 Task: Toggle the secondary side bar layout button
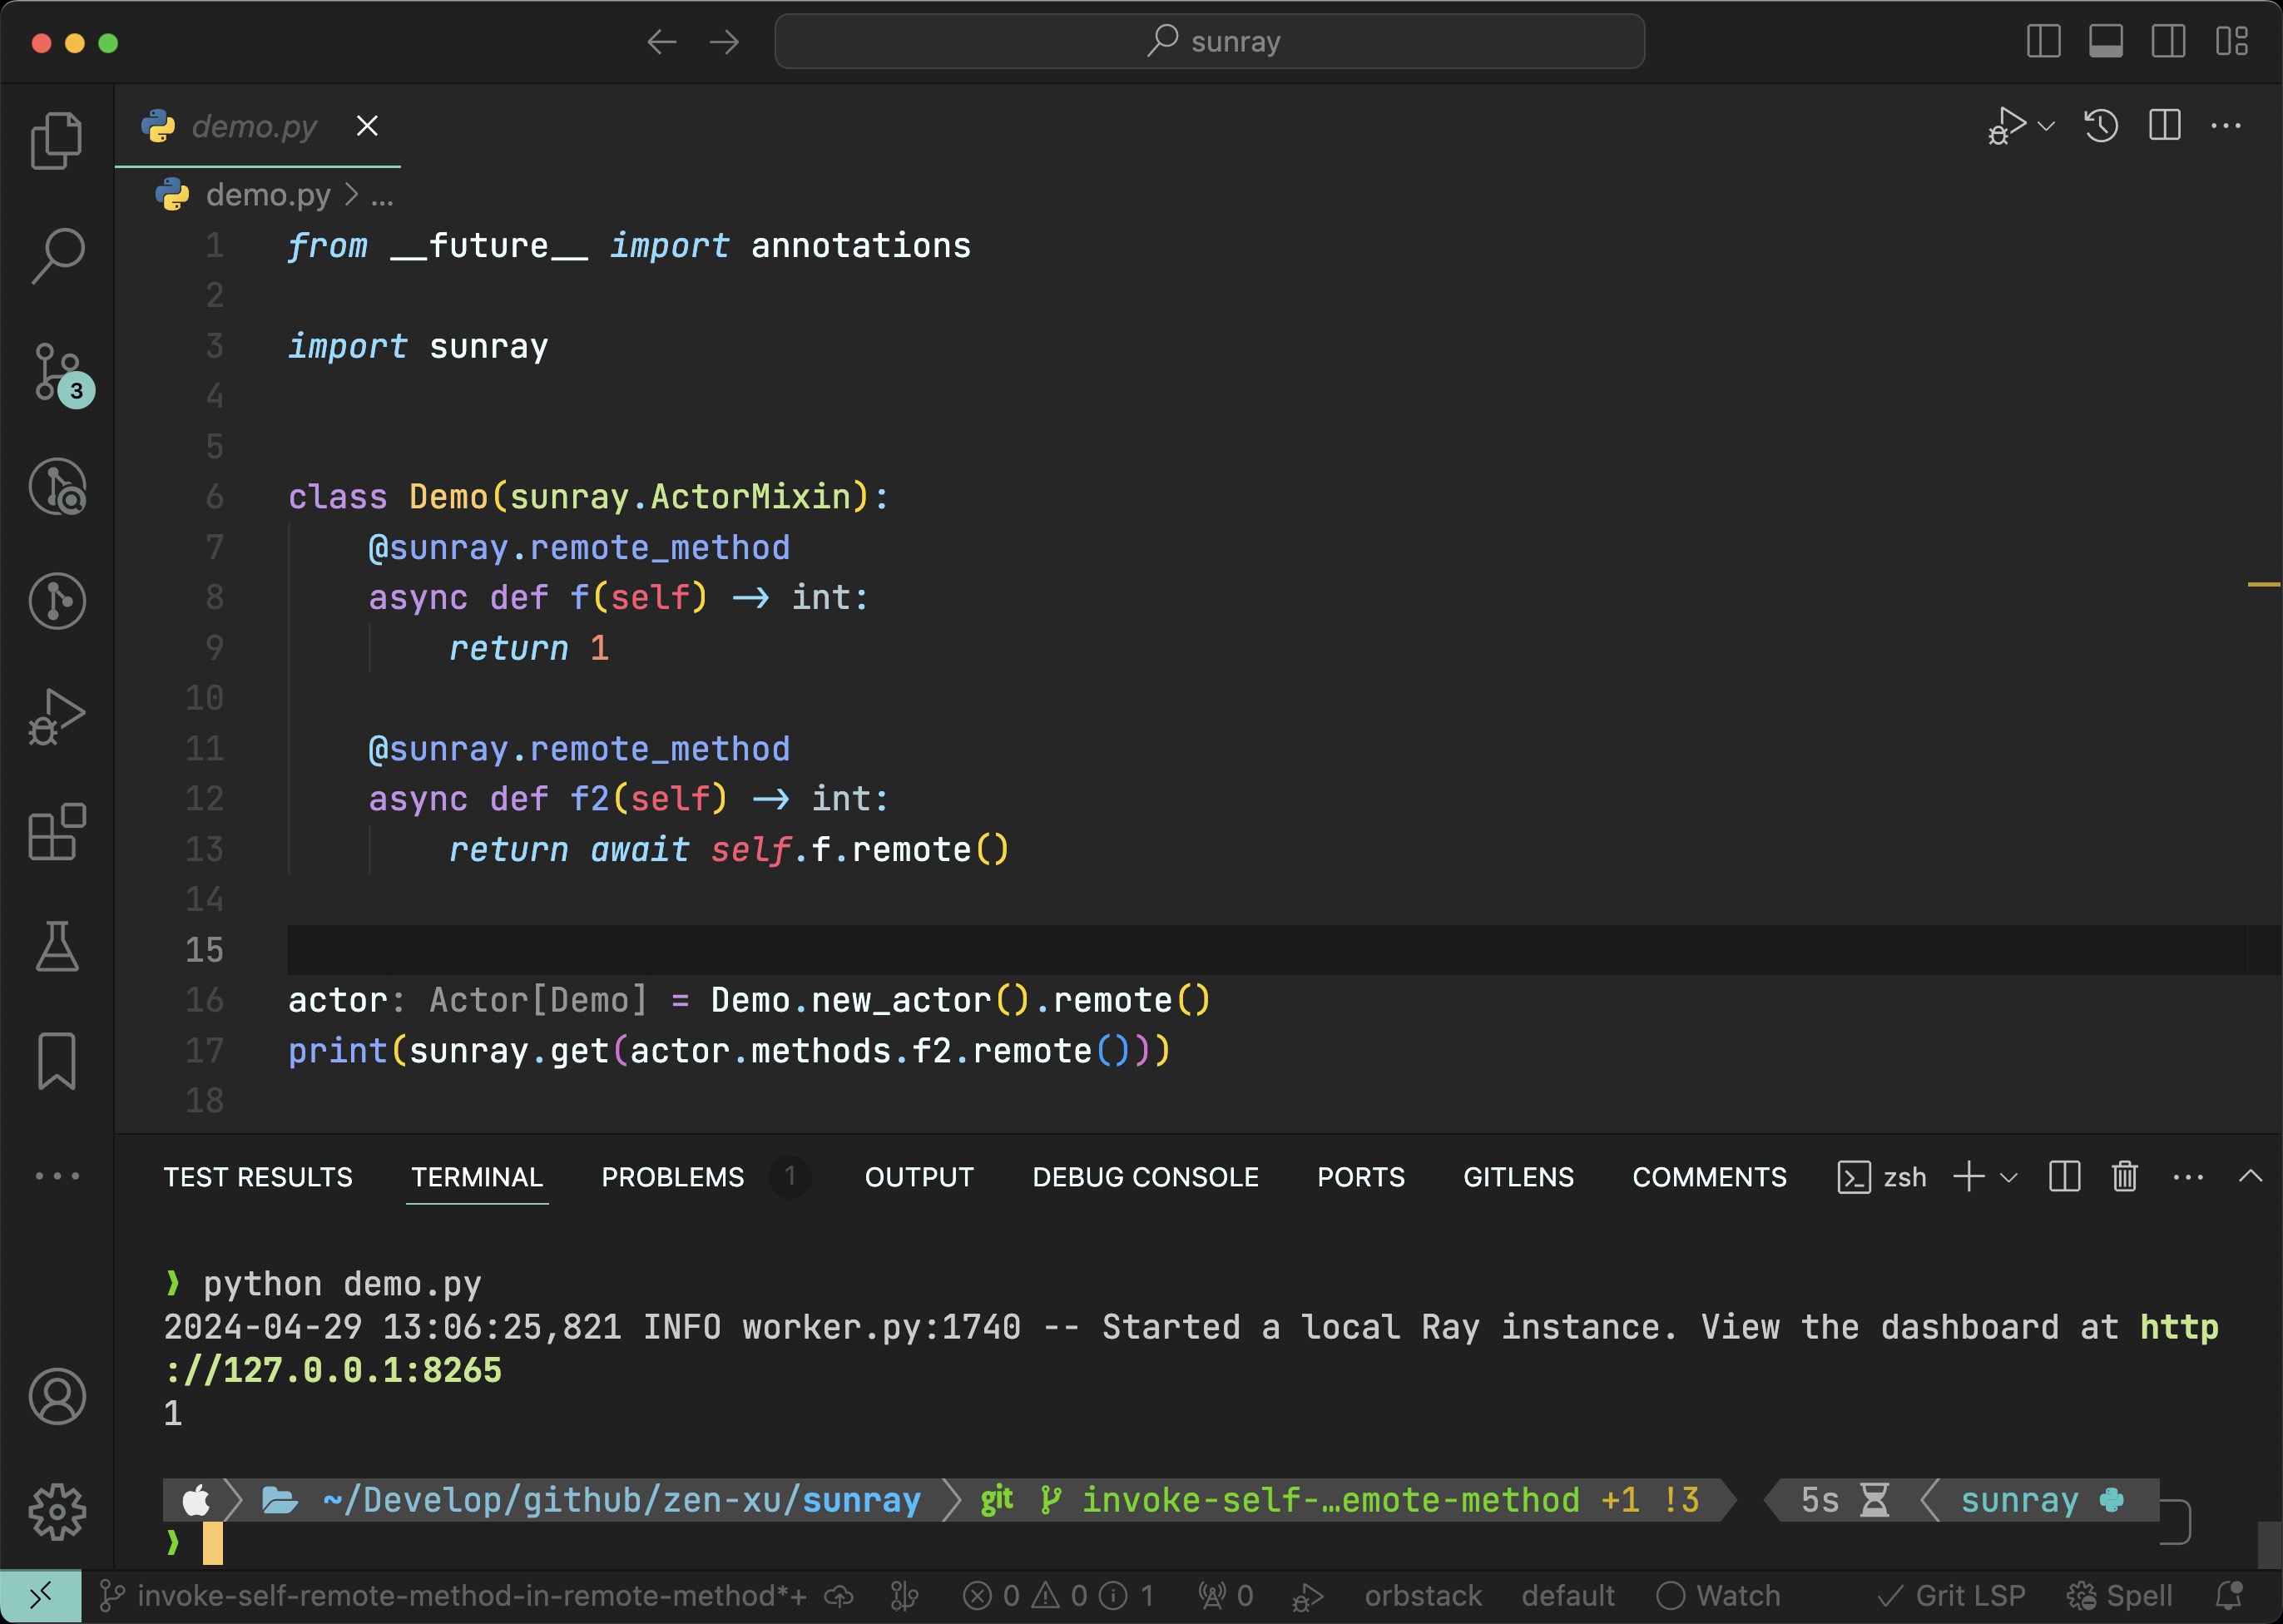pyautogui.click(x=2168, y=42)
